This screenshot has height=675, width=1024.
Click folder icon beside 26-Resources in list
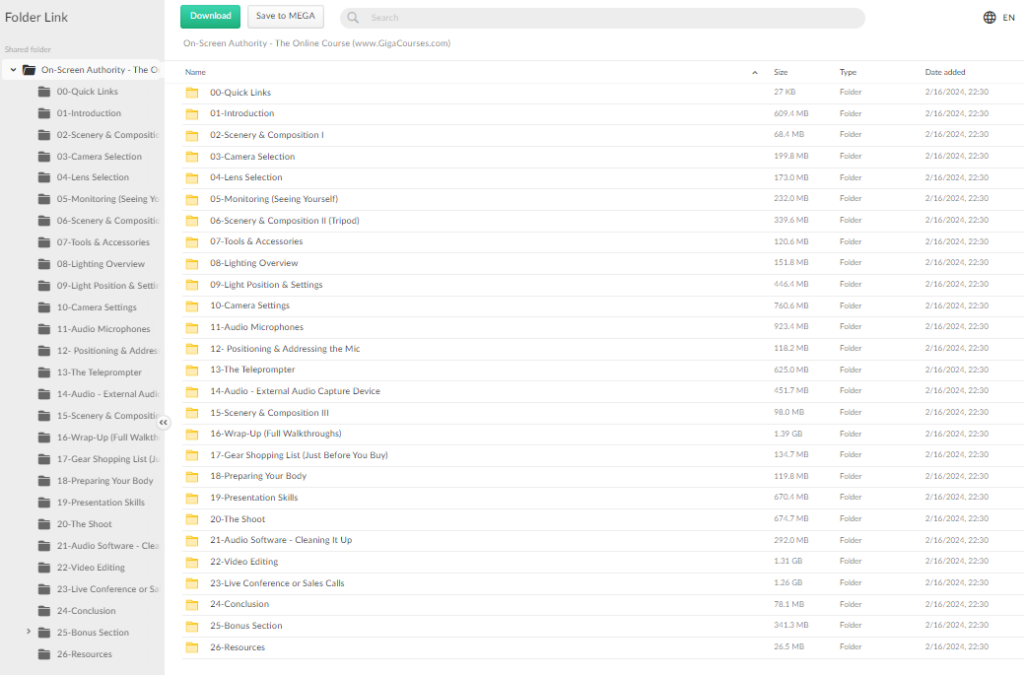pyautogui.click(x=192, y=648)
